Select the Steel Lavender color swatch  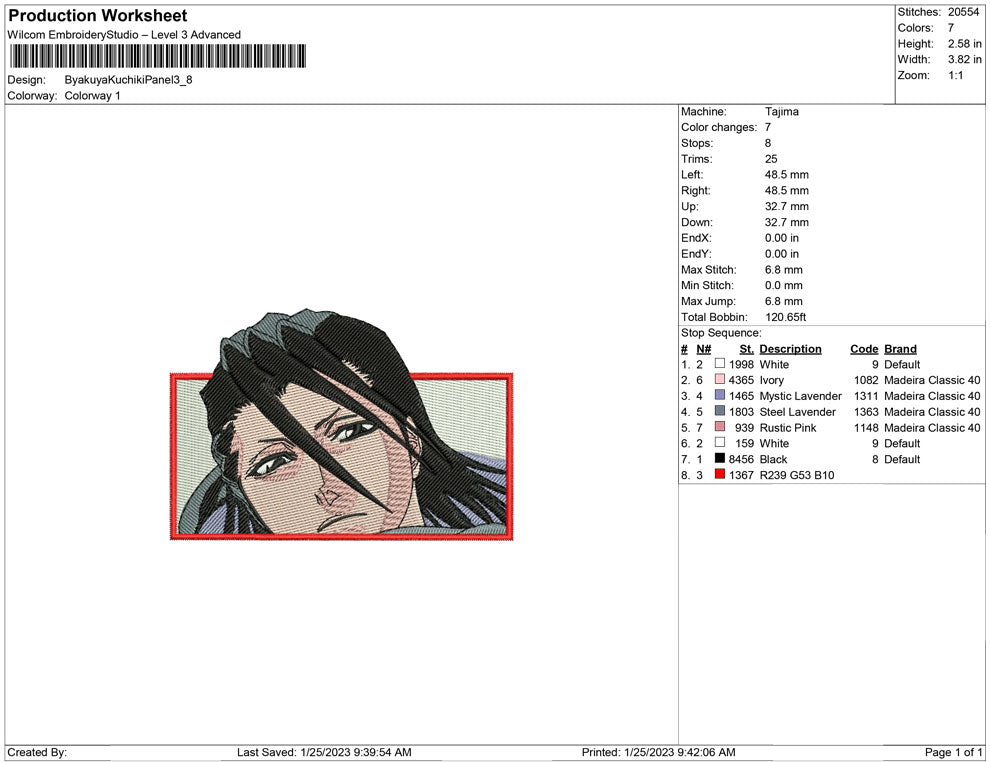720,411
